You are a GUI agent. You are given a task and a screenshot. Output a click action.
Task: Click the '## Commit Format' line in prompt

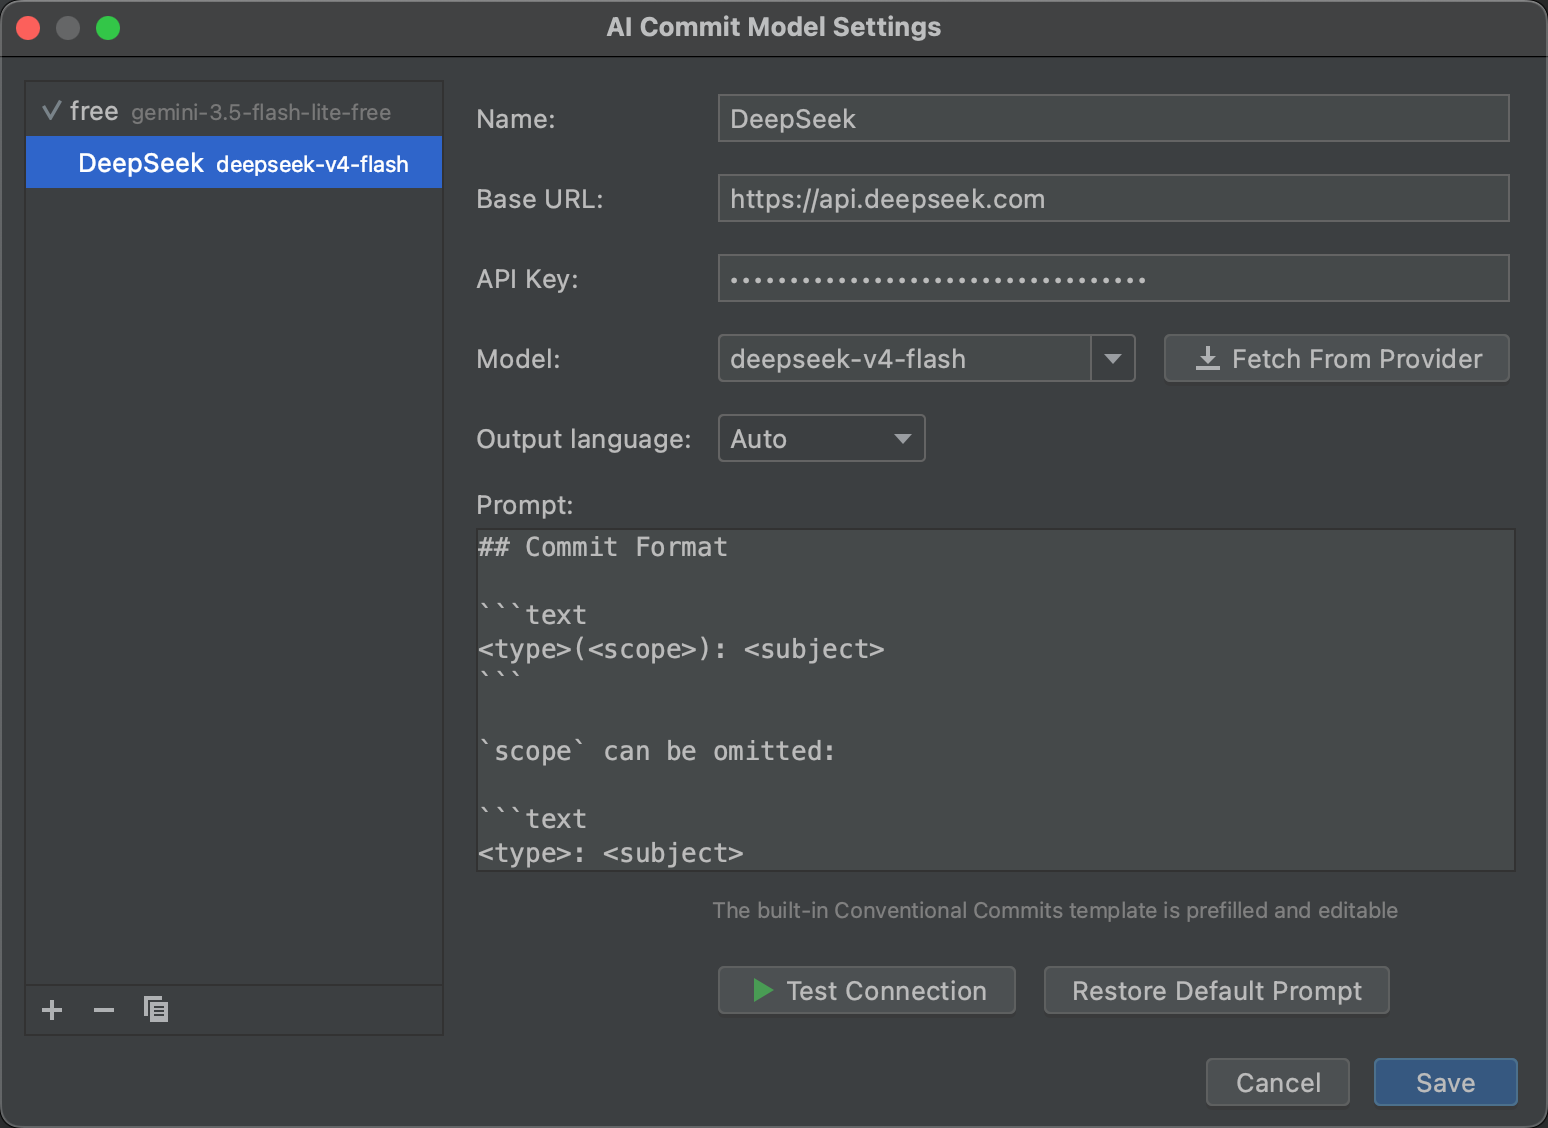pyautogui.click(x=603, y=547)
